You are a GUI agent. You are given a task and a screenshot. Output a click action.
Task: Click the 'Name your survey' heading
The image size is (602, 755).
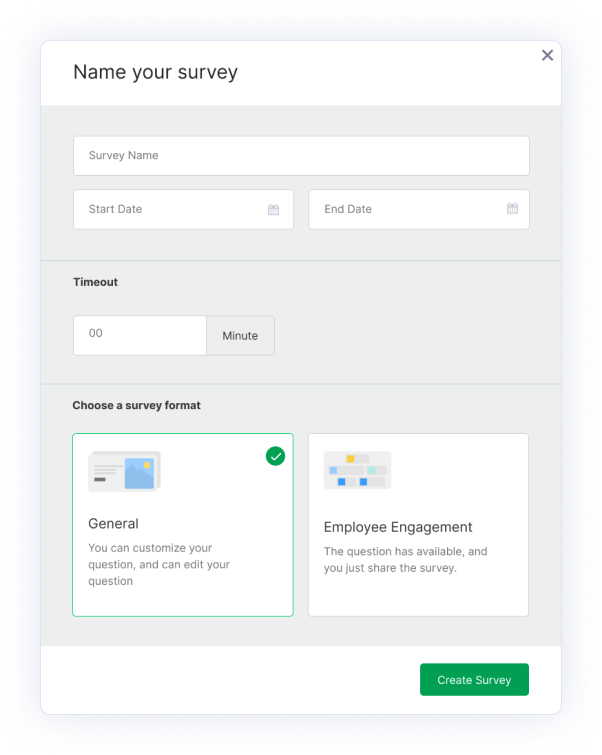coord(155,72)
